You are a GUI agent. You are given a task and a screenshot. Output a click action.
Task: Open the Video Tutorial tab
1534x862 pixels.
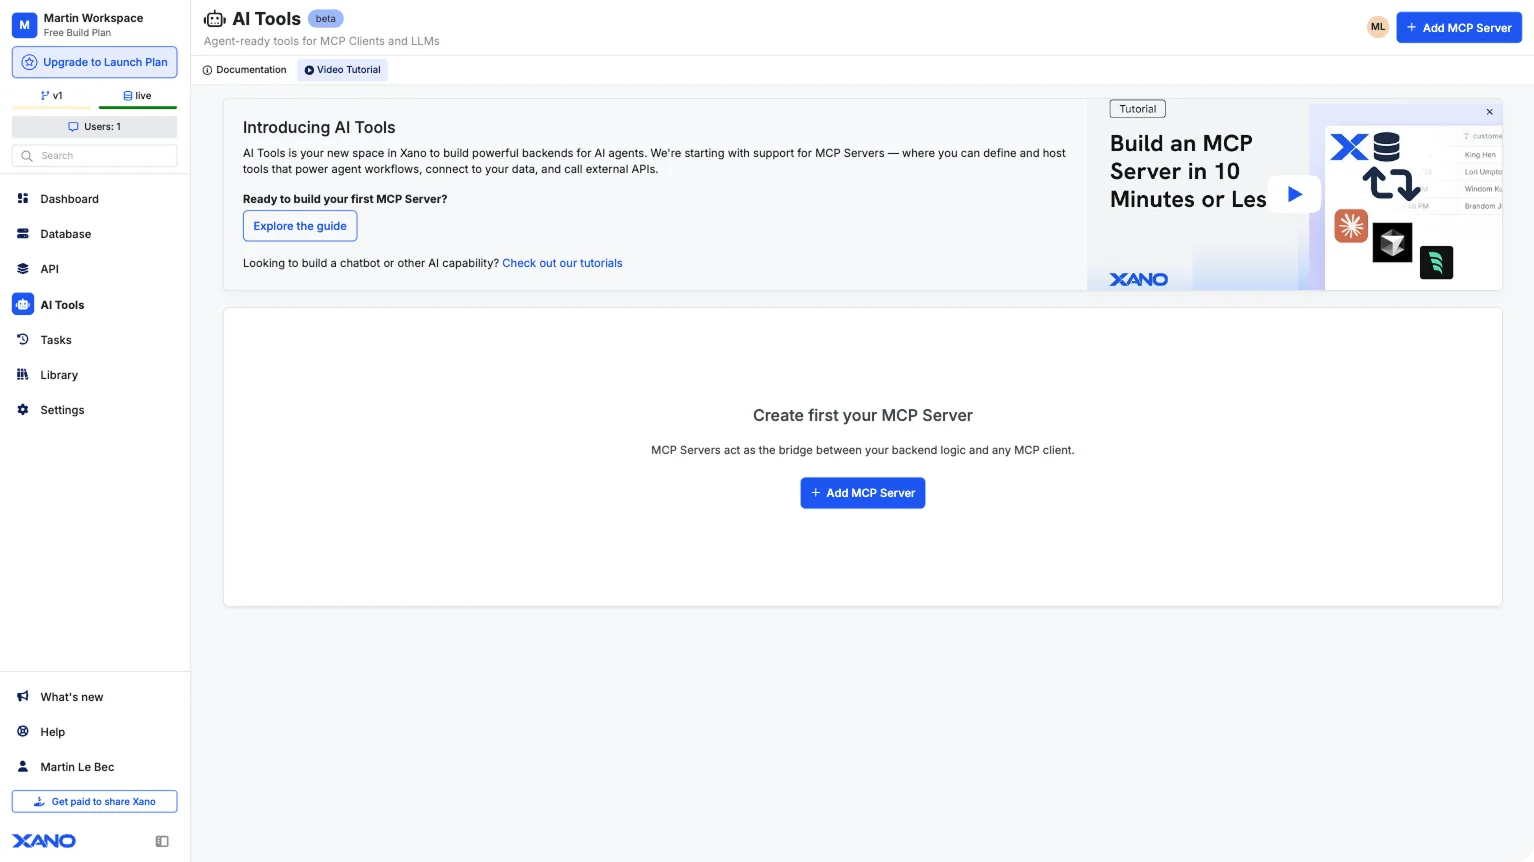343,70
